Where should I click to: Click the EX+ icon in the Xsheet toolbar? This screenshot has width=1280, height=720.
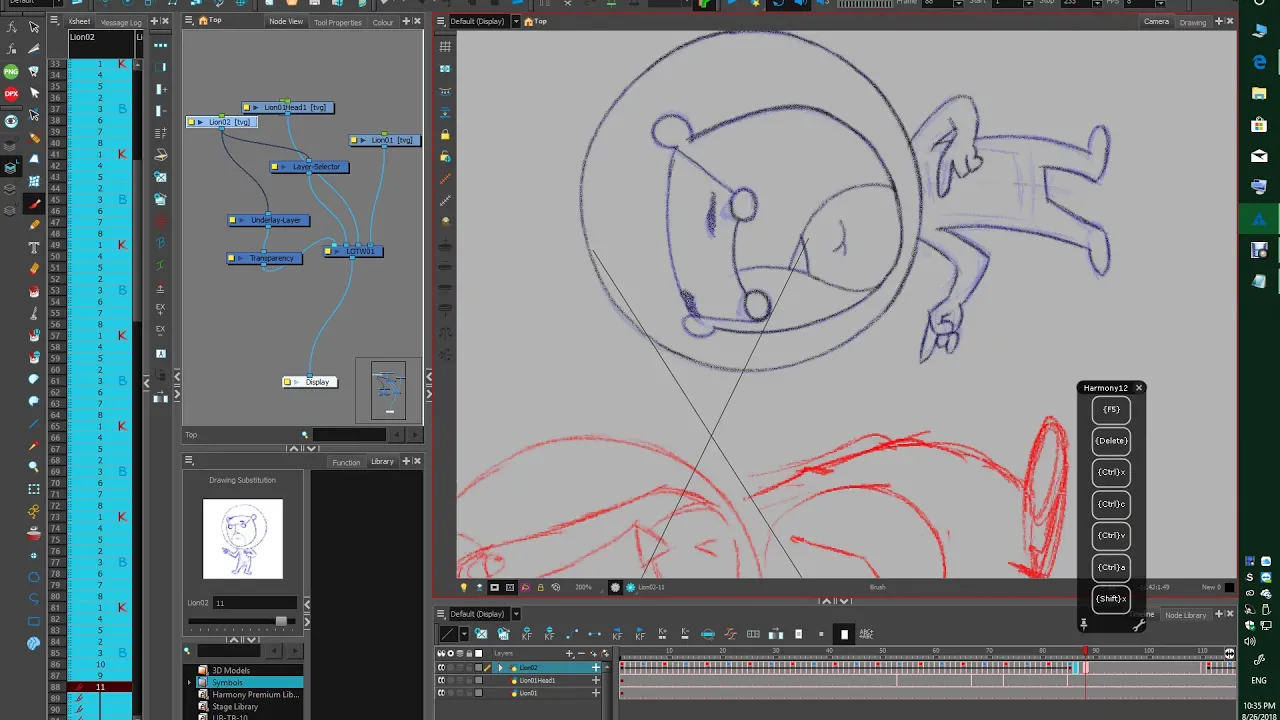[x=160, y=309]
